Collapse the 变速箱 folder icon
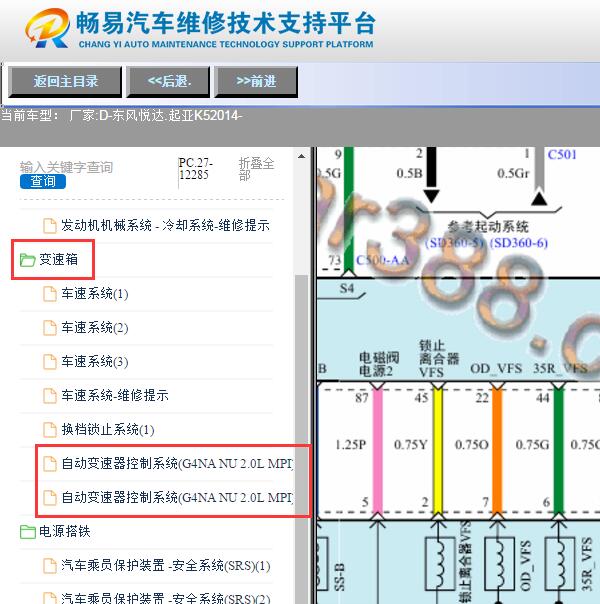 pyautogui.click(x=27, y=260)
